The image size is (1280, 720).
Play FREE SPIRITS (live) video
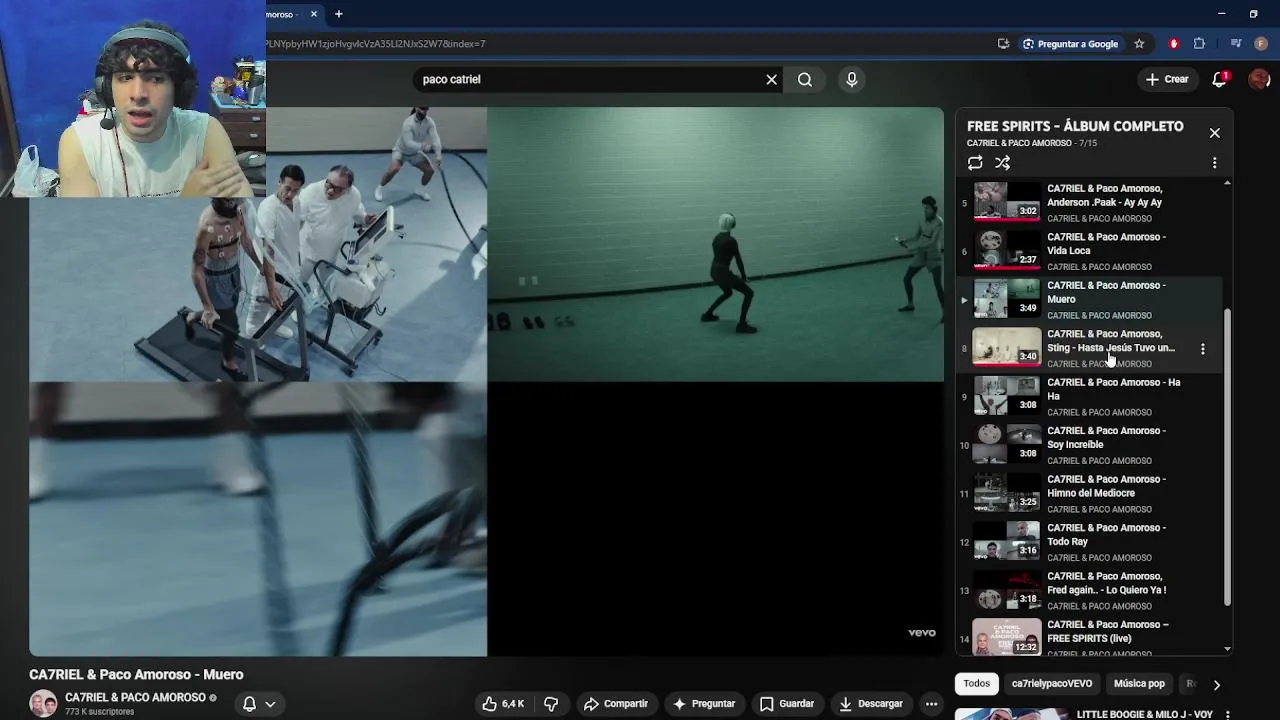point(1090,637)
